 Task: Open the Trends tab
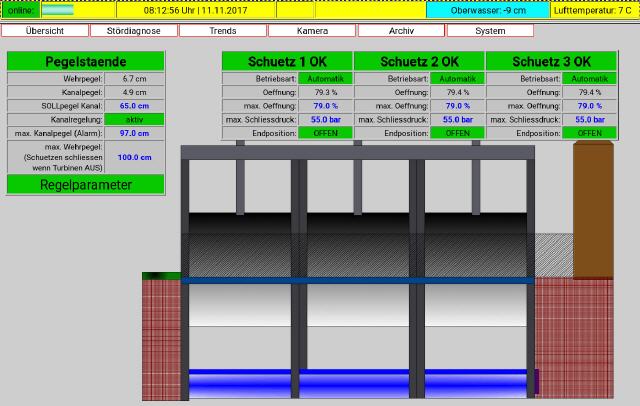[222, 31]
